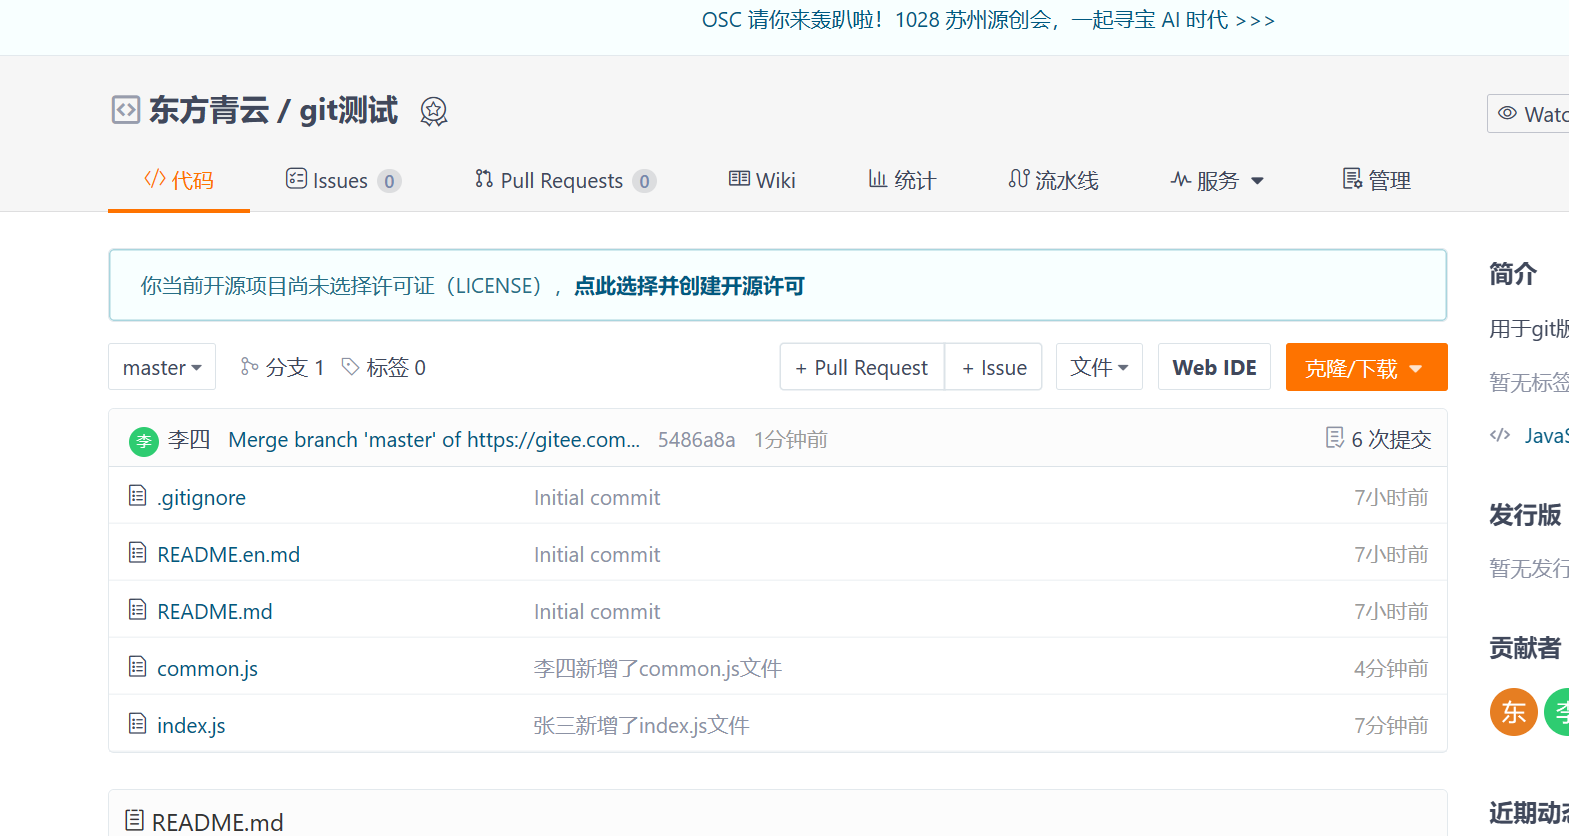This screenshot has height=836, width=1569.
Task: Click the file icon beside common.js
Action: tap(138, 666)
